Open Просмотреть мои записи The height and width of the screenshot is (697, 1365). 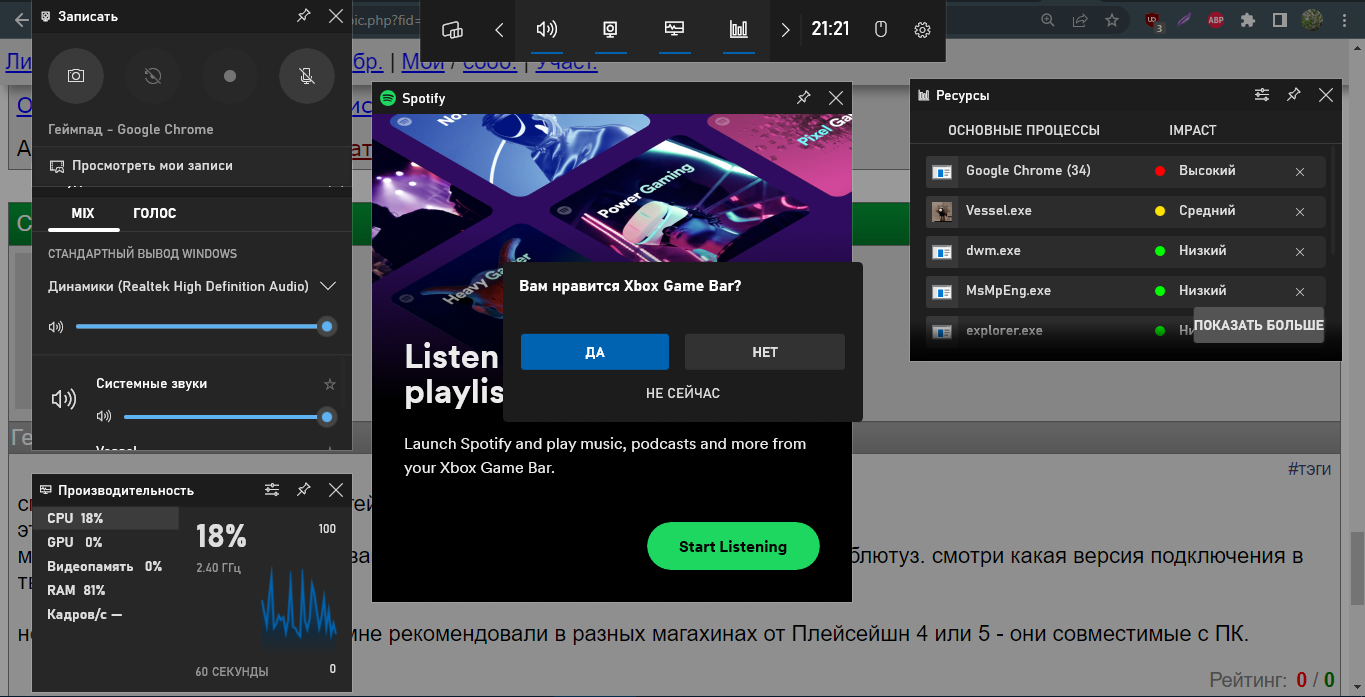click(x=152, y=166)
